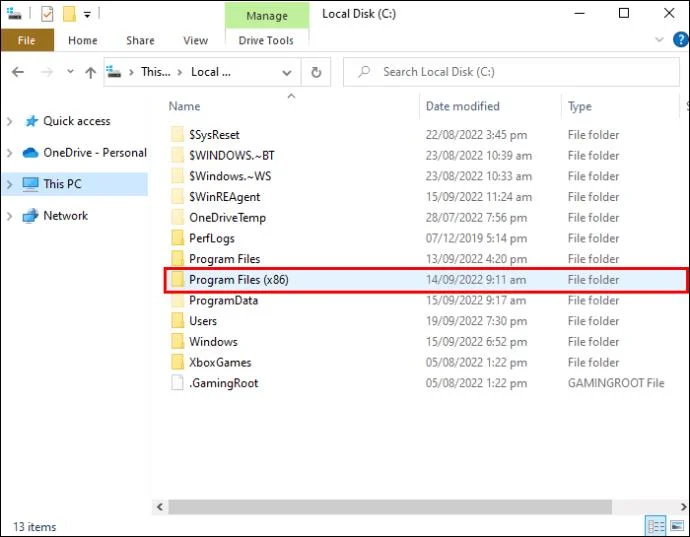
Task: Click the This PC breadcrumb segment
Action: [x=156, y=72]
